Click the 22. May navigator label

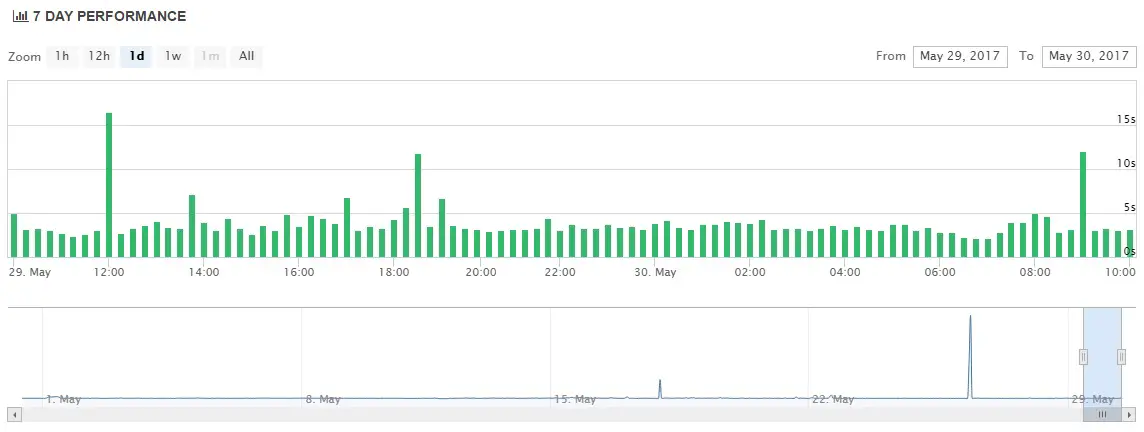(833, 399)
